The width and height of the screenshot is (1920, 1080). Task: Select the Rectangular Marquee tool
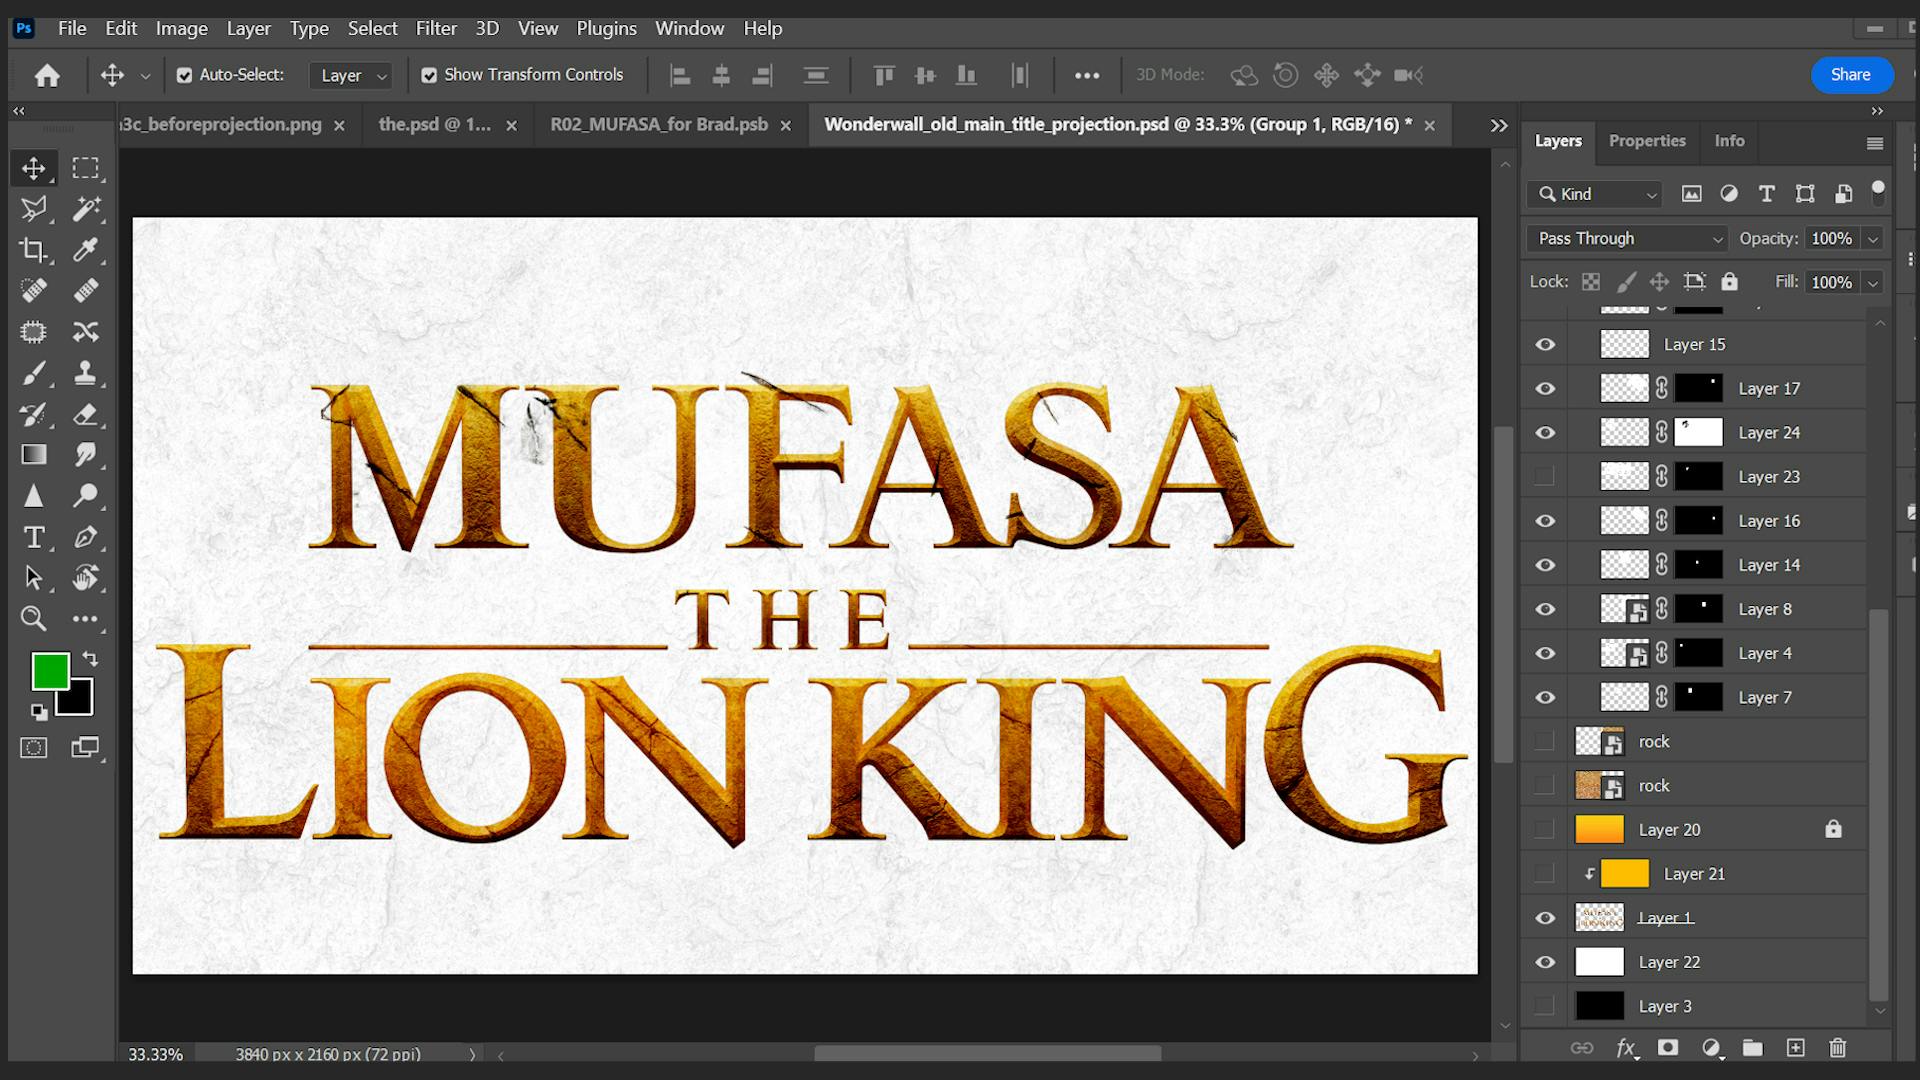click(x=86, y=168)
